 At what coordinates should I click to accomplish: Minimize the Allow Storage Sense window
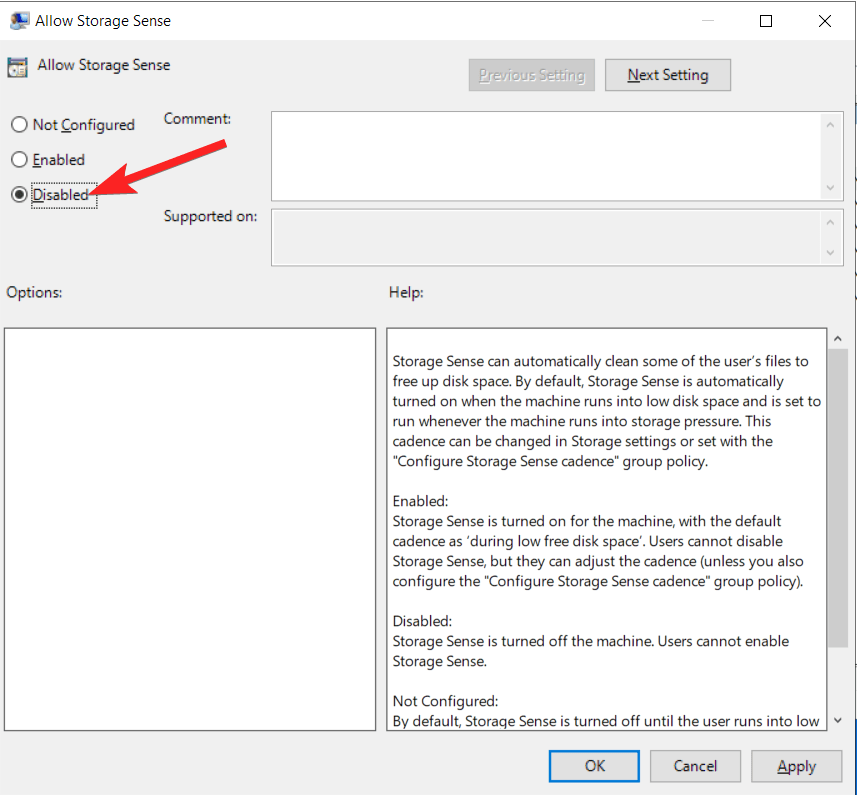709,20
